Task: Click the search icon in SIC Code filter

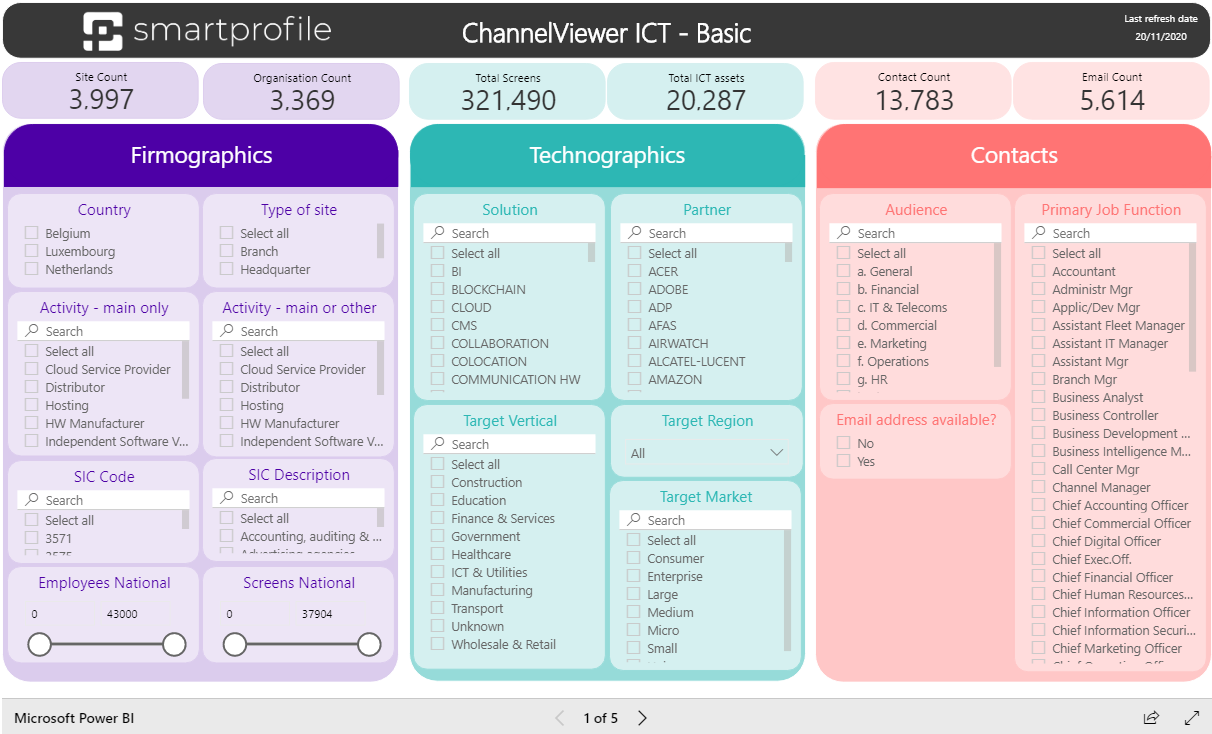Action: pyautogui.click(x=33, y=498)
